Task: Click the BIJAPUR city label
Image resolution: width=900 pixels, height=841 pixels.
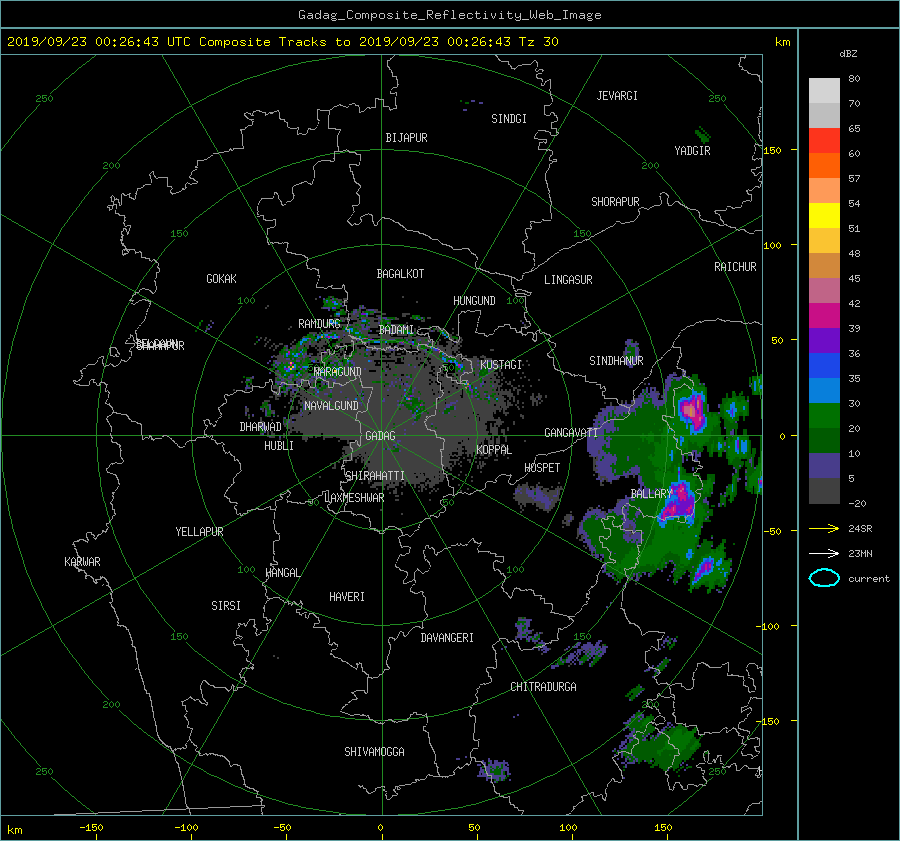Action: [406, 138]
